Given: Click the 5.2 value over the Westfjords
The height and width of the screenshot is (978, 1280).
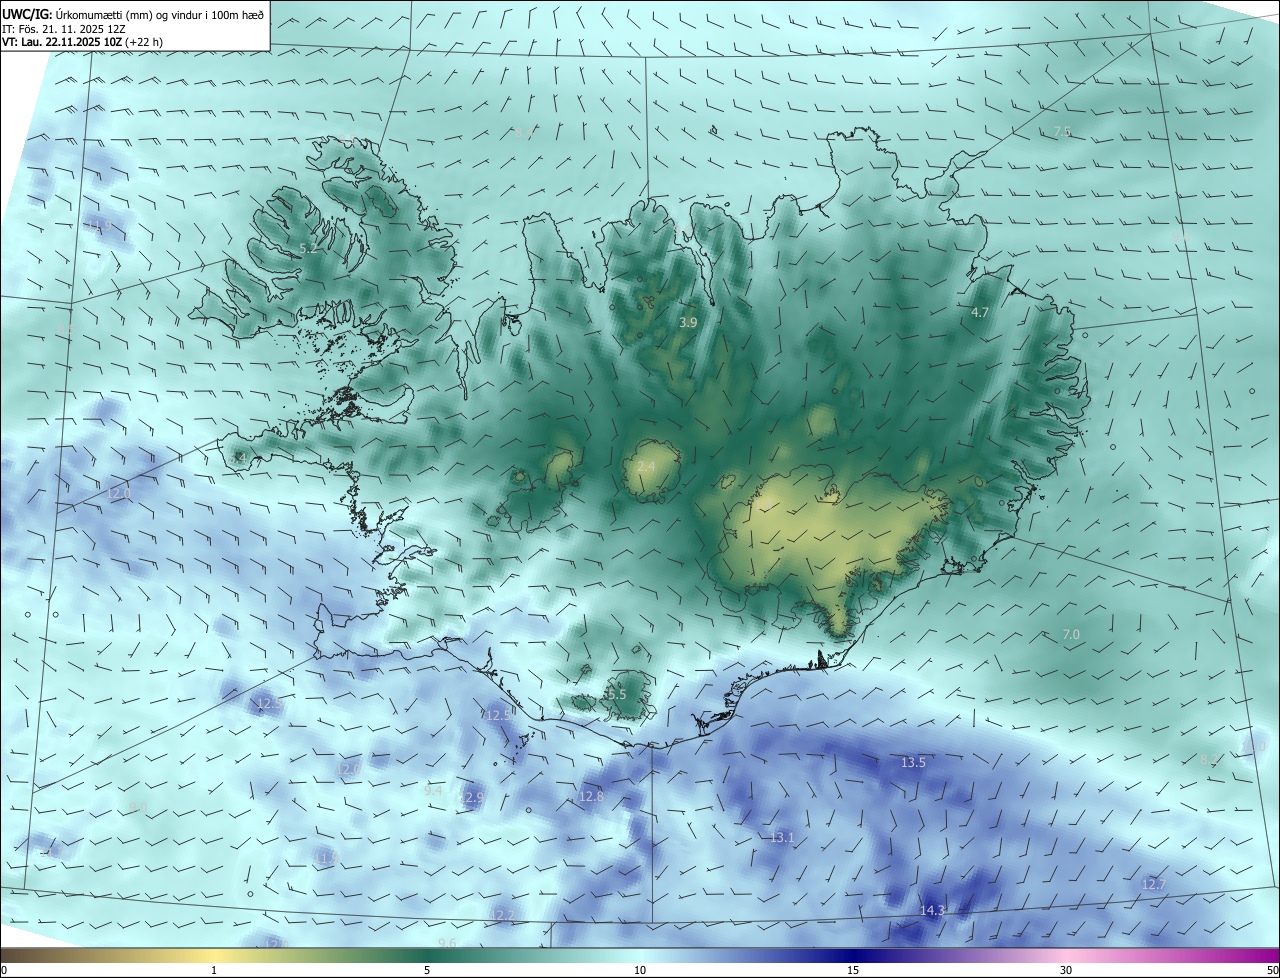Looking at the screenshot, I should [309, 247].
